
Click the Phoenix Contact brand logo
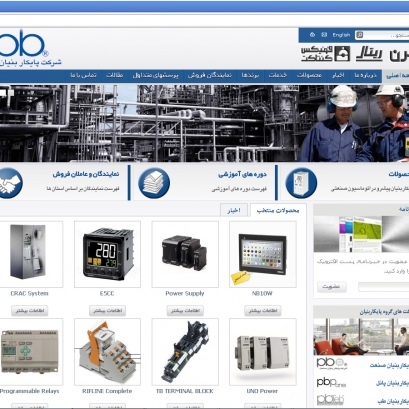[x=326, y=54]
